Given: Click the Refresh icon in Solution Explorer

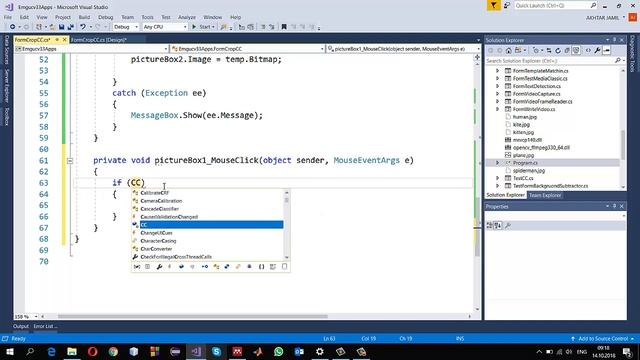Looking at the screenshot, I should [x=558, y=51].
